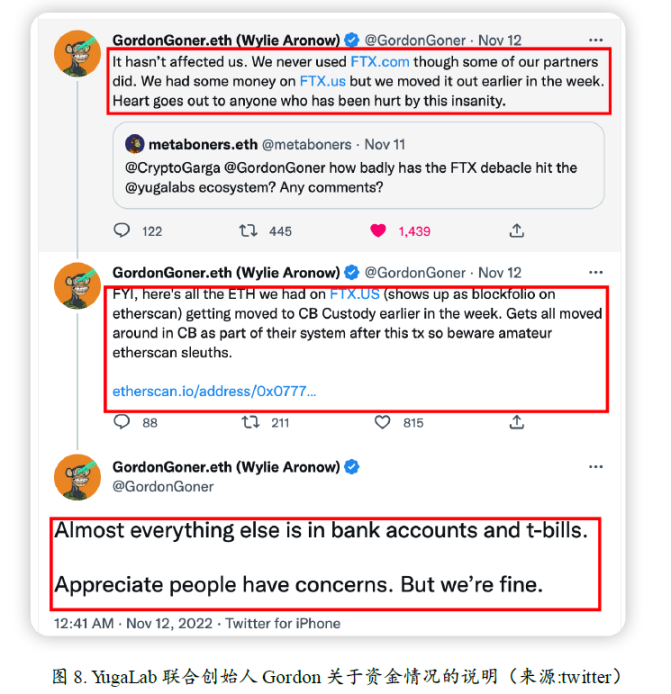The image size is (671, 694).
Task: Unlike the first tweet with 1,439 likes
Action: [x=378, y=231]
